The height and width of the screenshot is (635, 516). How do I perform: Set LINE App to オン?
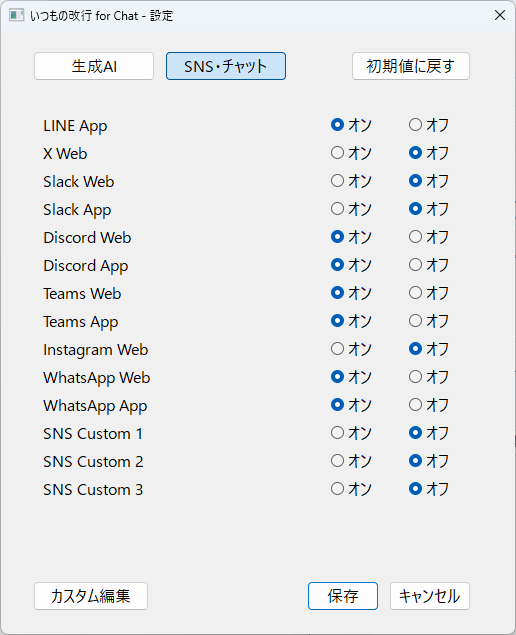coord(351,125)
